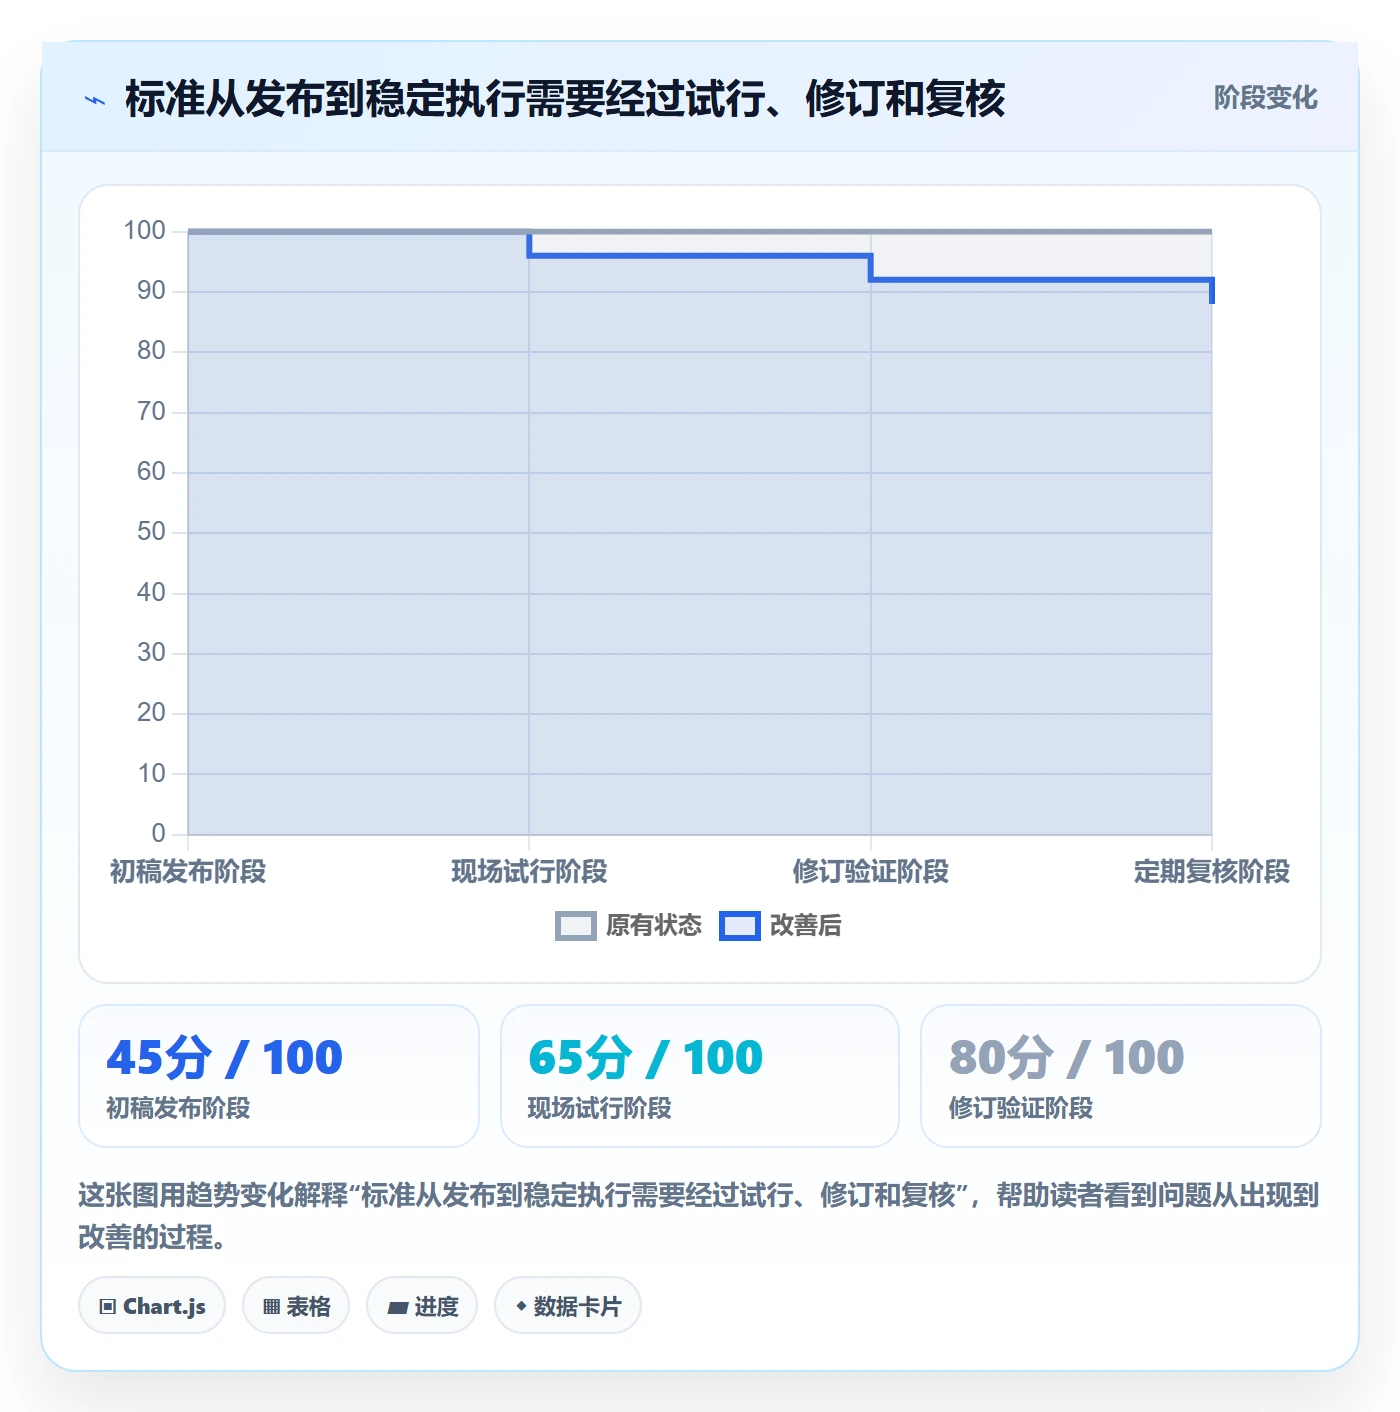Click the 65分 / 100 score card
Screen dimensions: 1400x1412
700,1076
